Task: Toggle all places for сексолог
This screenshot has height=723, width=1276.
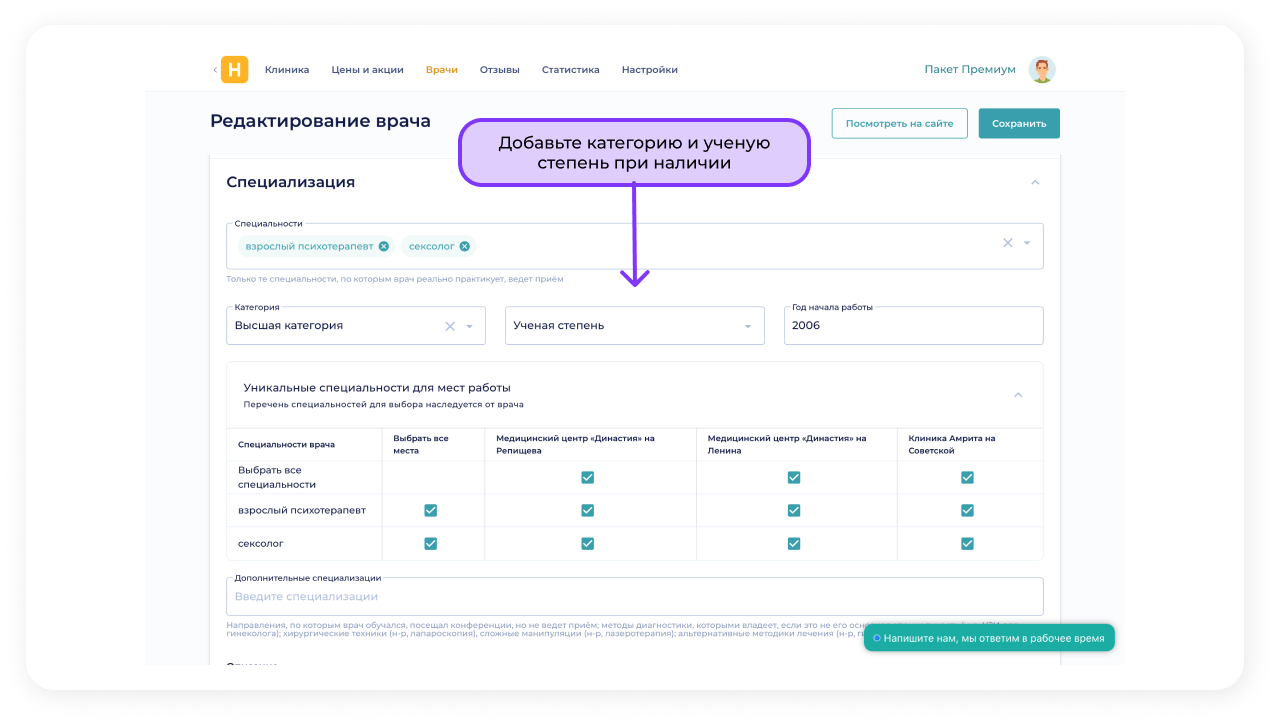Action: click(x=431, y=543)
